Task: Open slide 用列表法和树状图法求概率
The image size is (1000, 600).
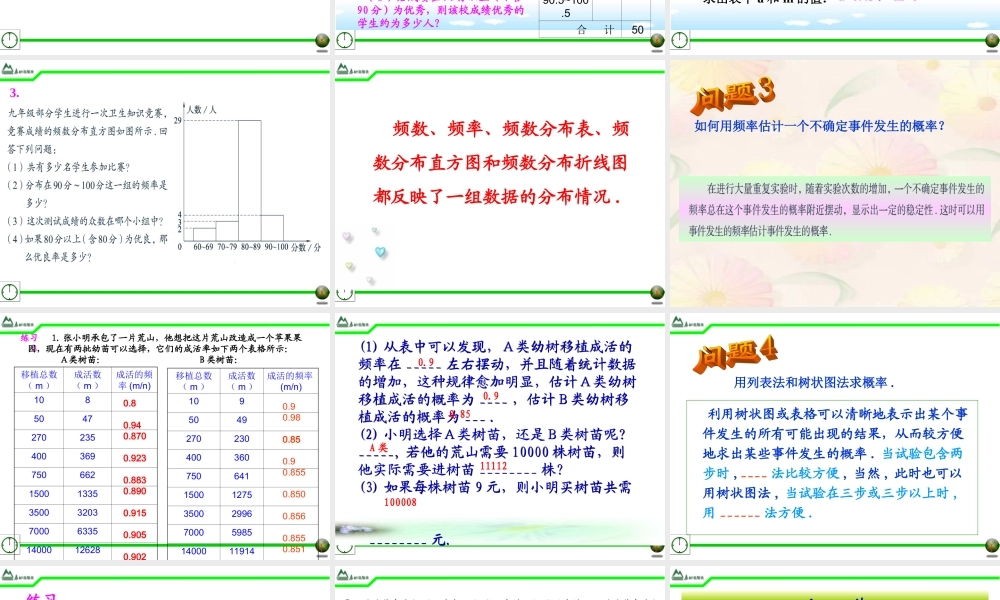Action: click(835, 436)
